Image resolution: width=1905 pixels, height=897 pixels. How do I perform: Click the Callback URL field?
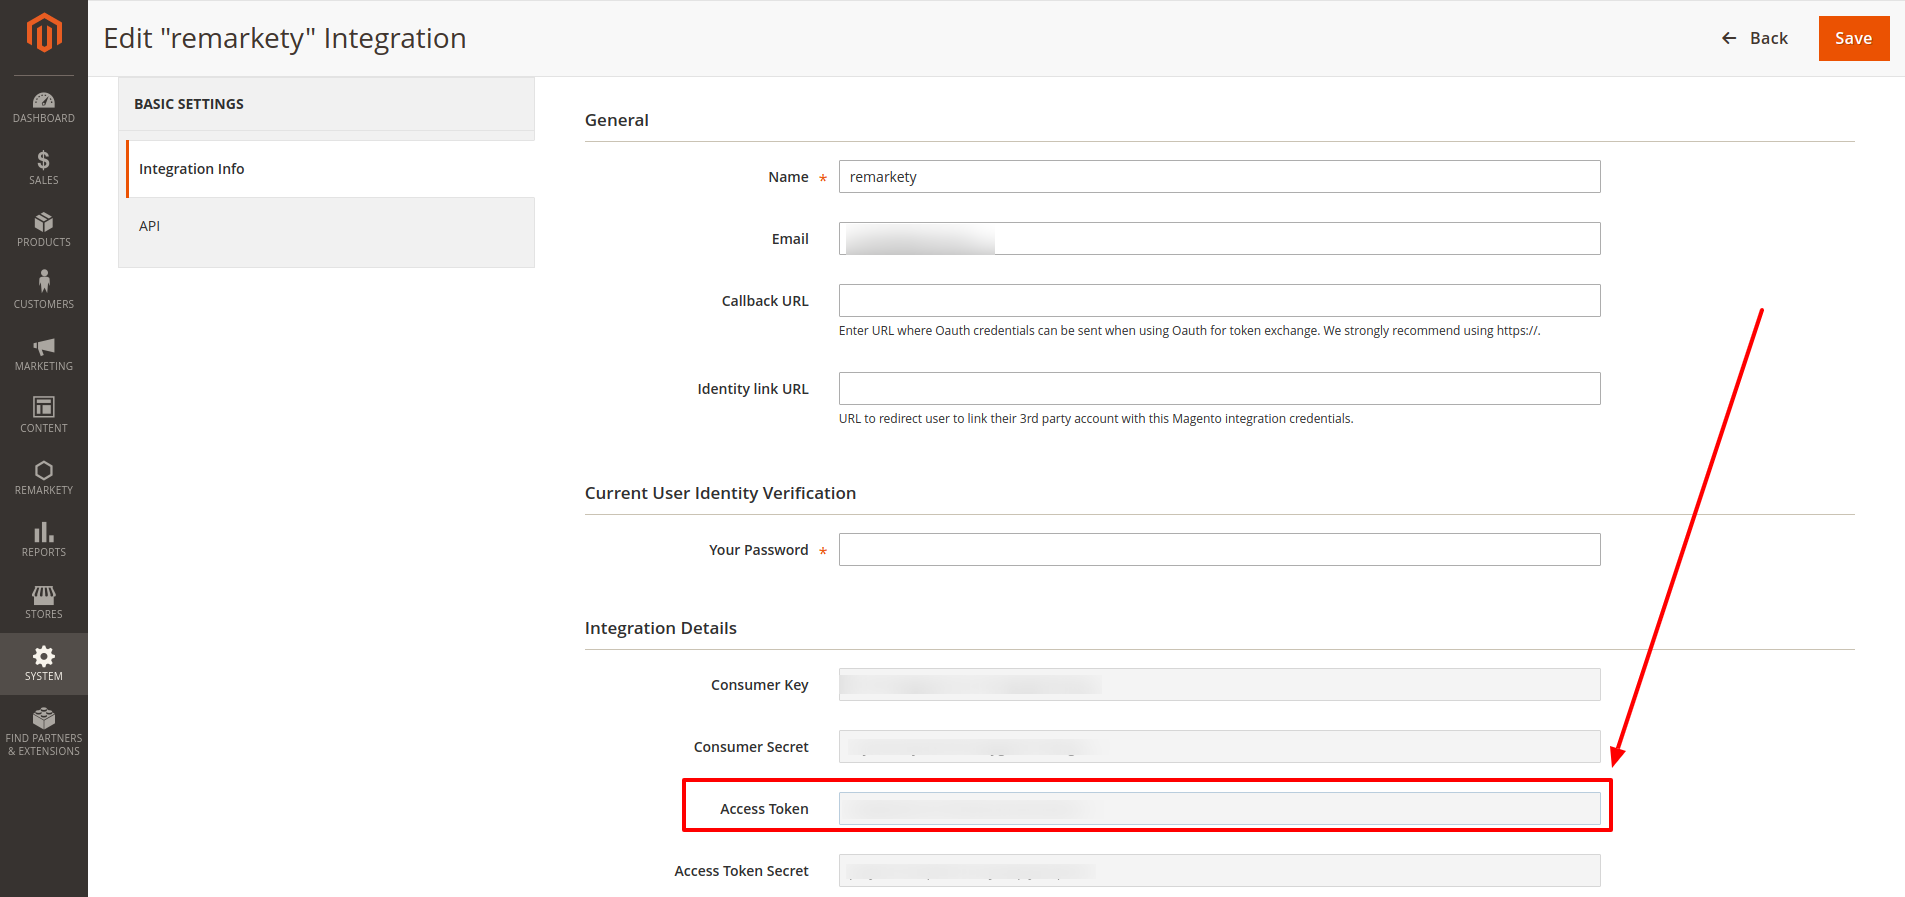pos(1219,301)
